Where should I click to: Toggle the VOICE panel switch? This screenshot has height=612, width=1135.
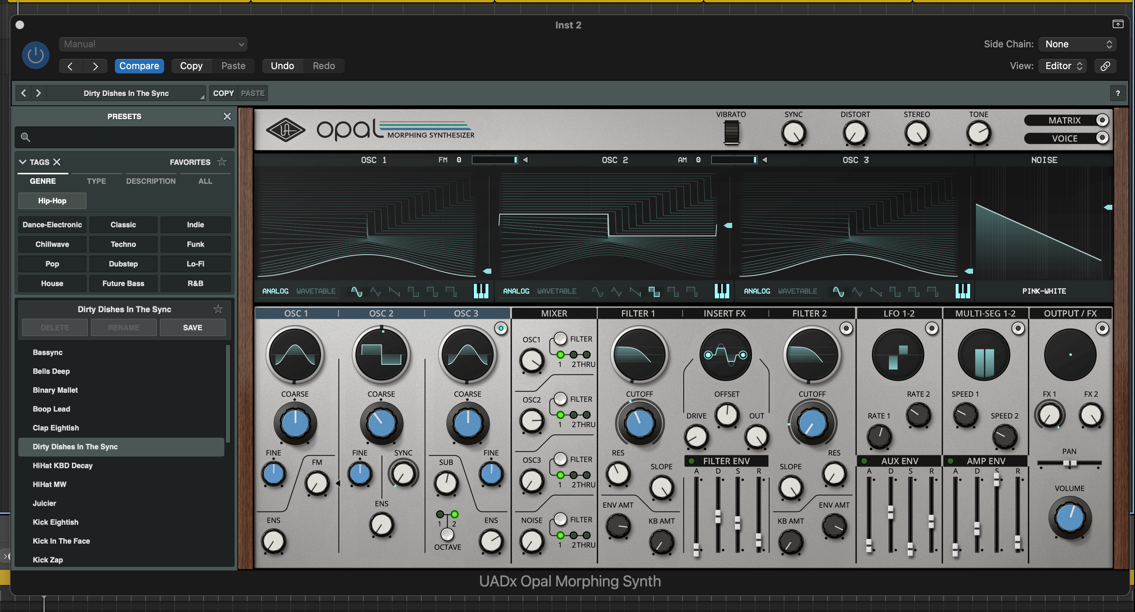tap(1101, 138)
